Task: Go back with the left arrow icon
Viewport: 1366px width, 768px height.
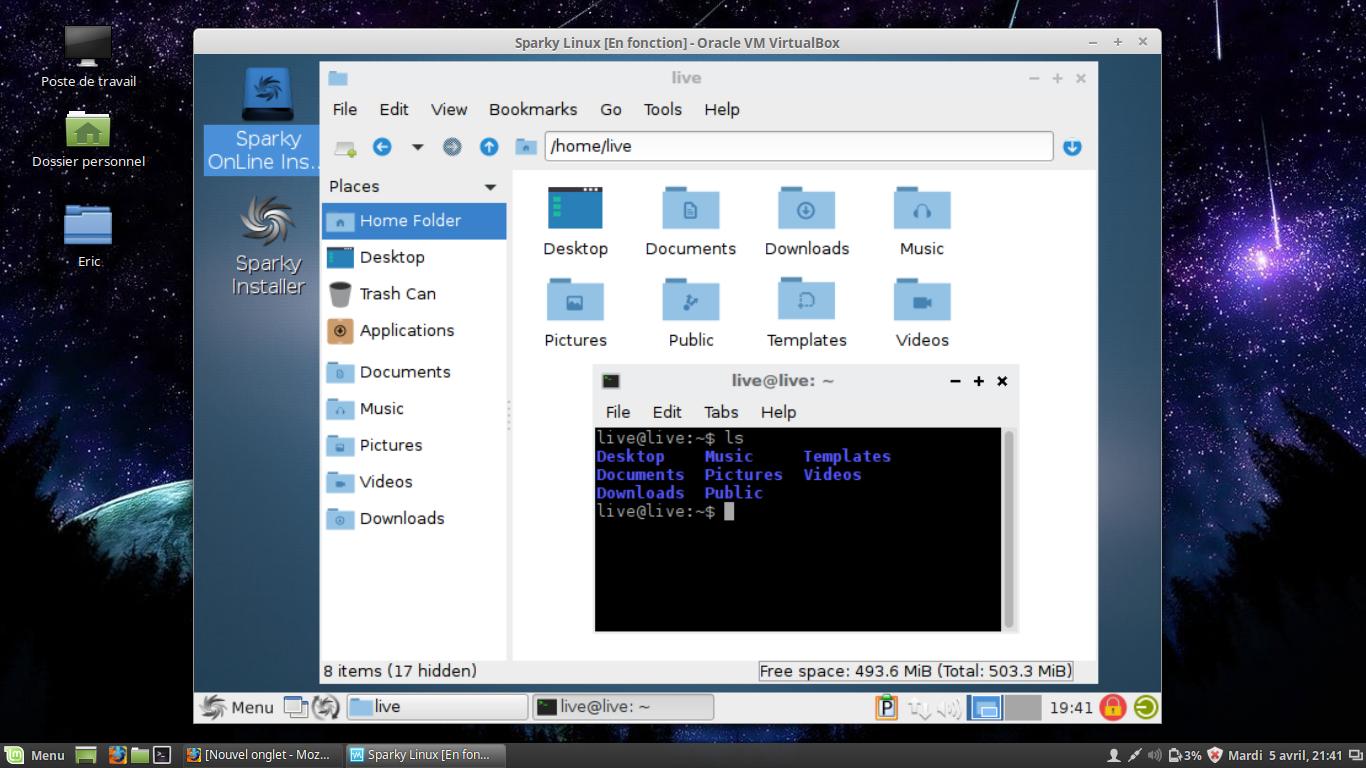Action: [382, 147]
